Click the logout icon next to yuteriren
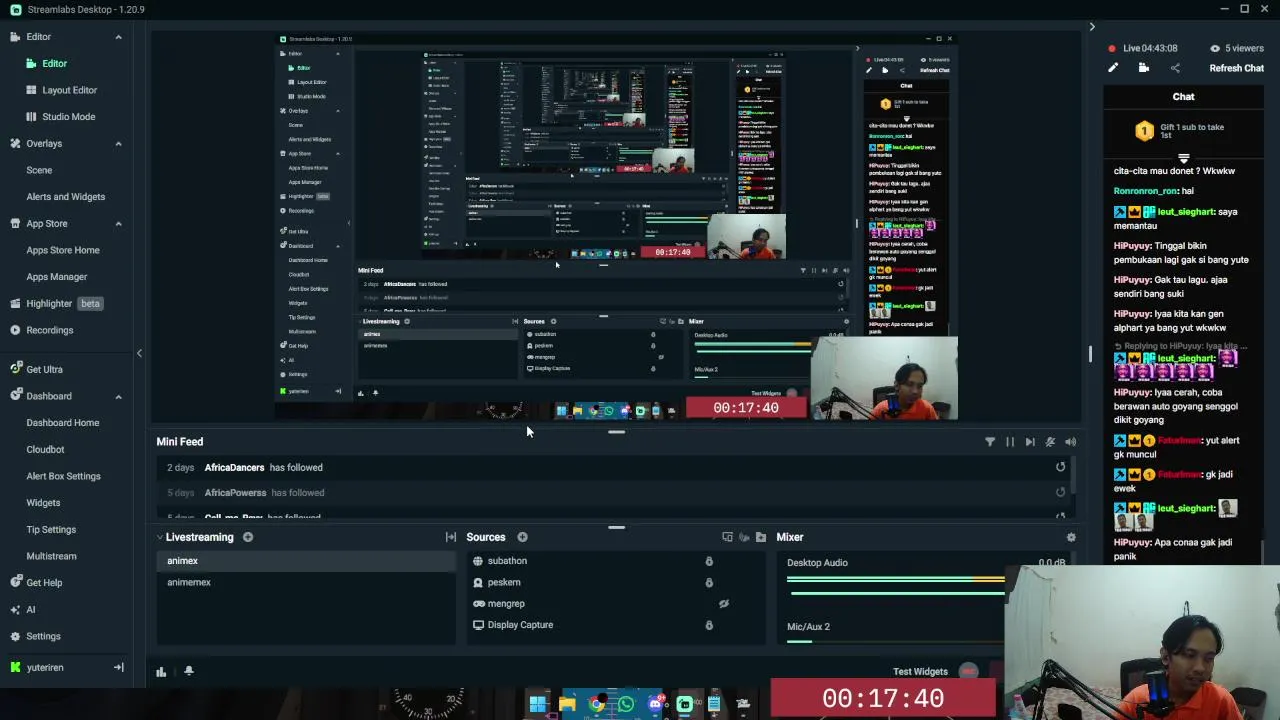 coord(118,667)
